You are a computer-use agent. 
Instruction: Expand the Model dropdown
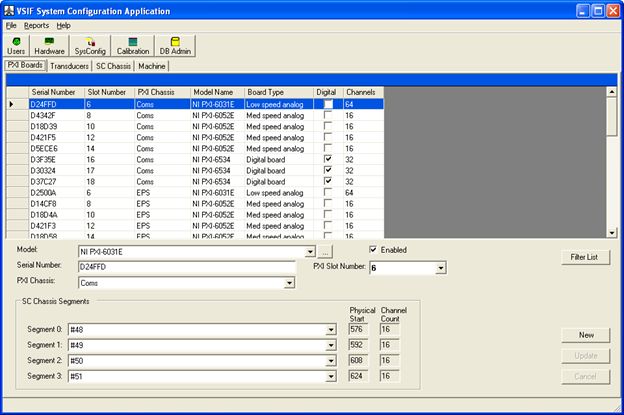pos(310,252)
